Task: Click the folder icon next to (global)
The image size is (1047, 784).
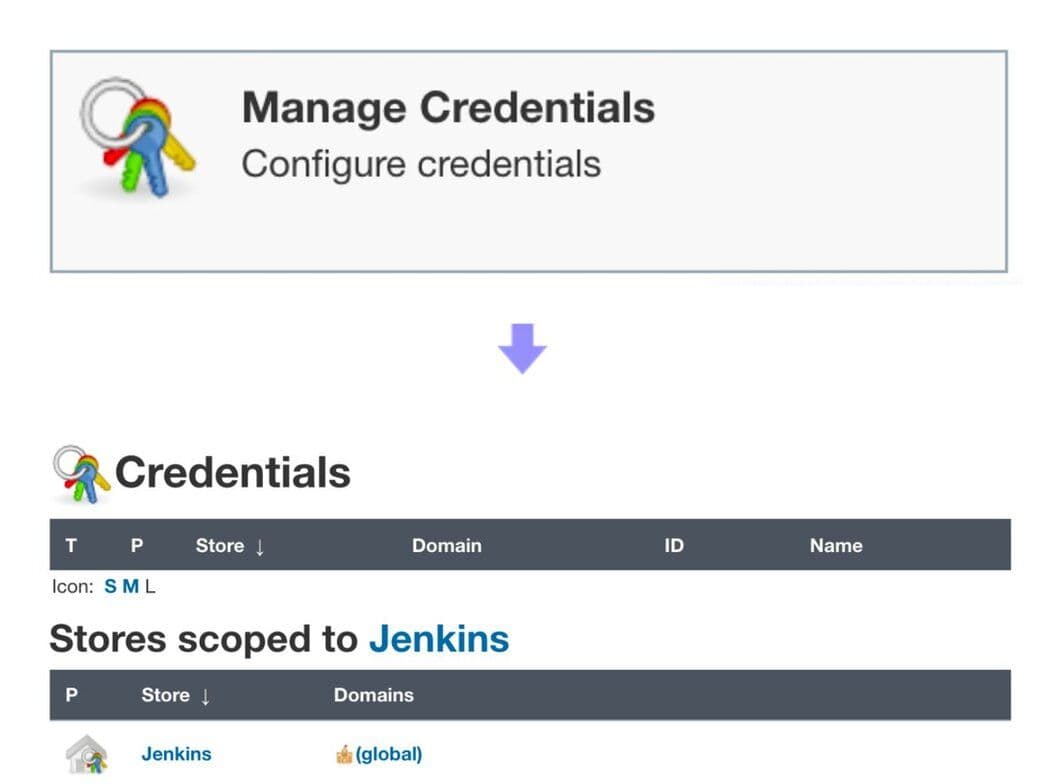Action: point(346,753)
